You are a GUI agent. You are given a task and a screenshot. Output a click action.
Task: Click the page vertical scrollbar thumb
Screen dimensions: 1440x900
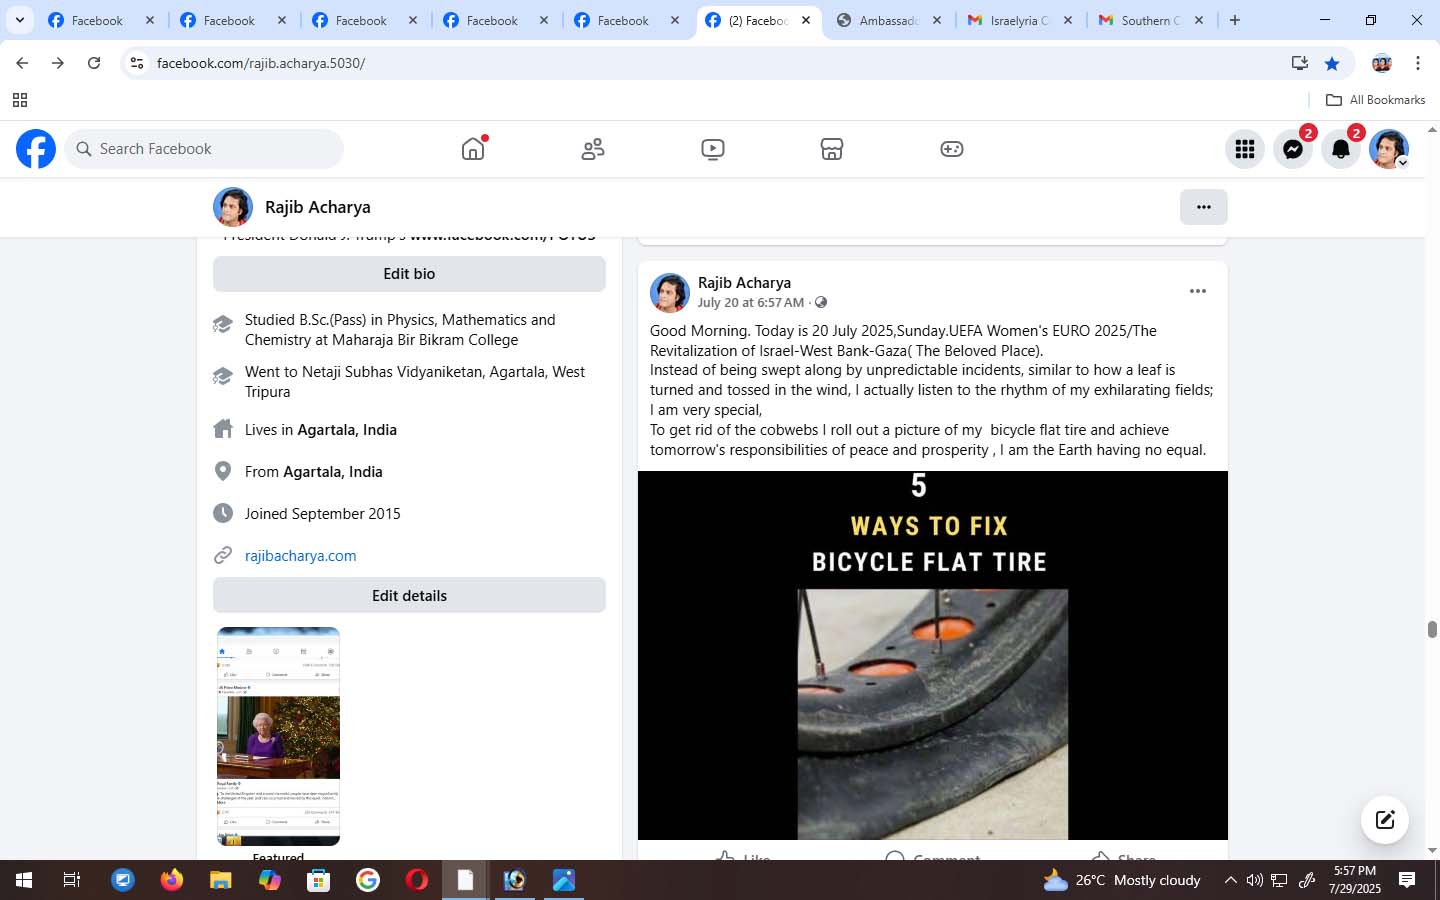(x=1432, y=629)
